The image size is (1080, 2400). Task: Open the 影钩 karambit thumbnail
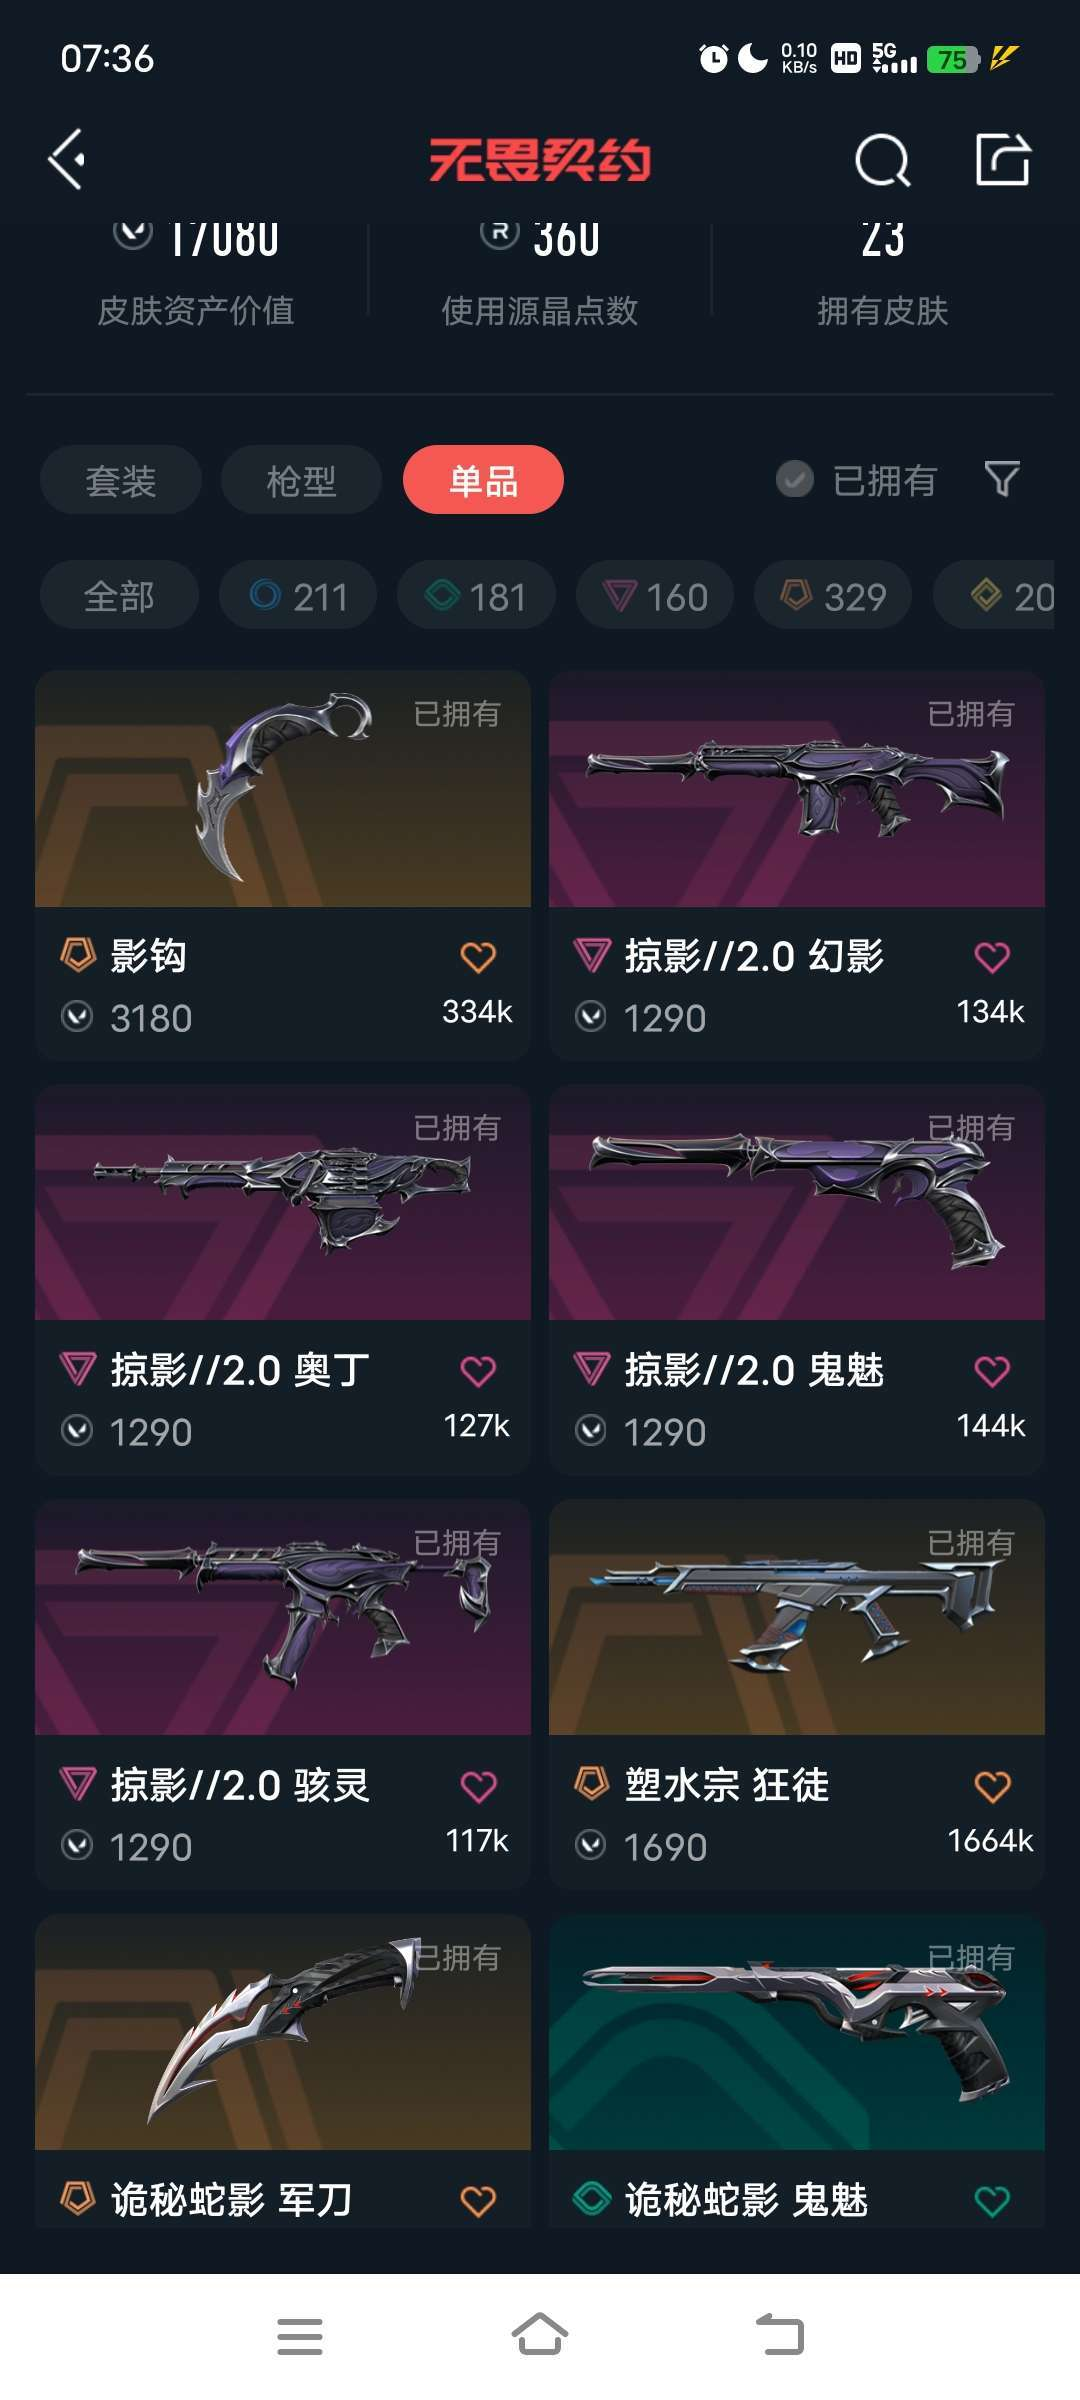283,789
